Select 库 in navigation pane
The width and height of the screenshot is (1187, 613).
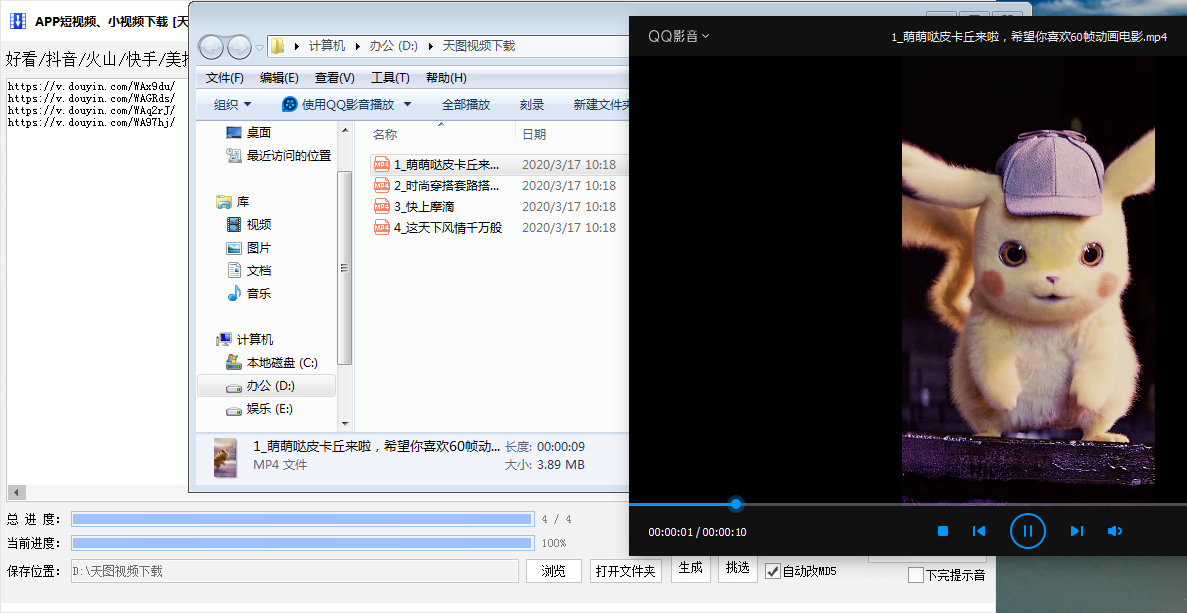pyautogui.click(x=233, y=201)
